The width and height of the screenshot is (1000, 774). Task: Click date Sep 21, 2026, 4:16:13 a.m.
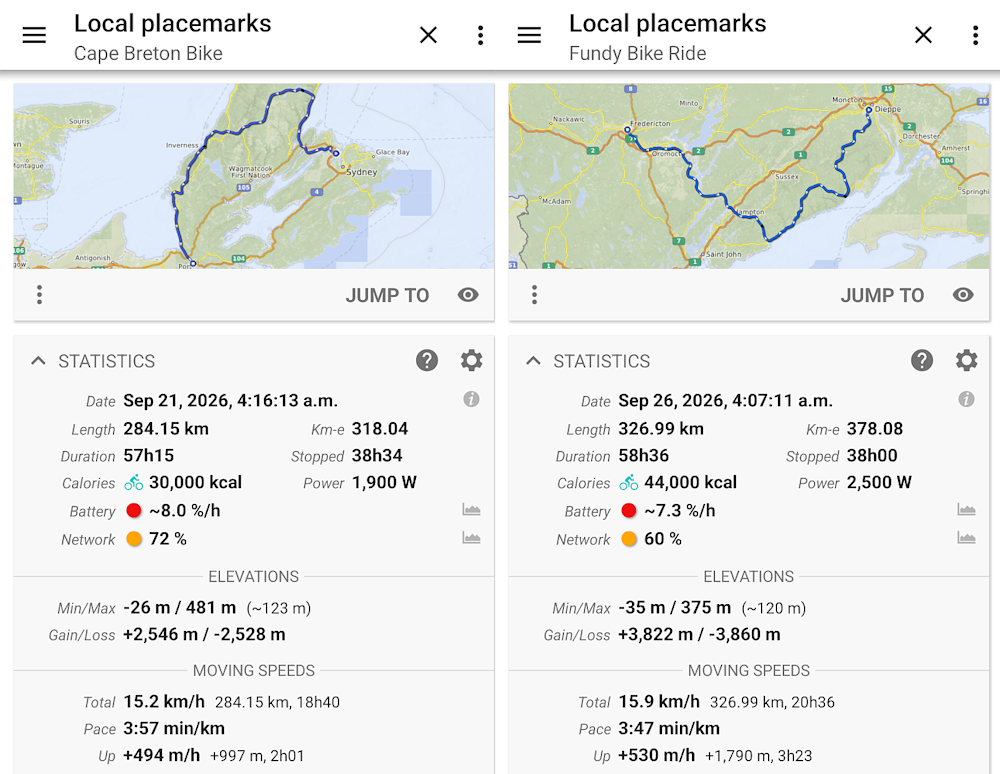[x=230, y=400]
